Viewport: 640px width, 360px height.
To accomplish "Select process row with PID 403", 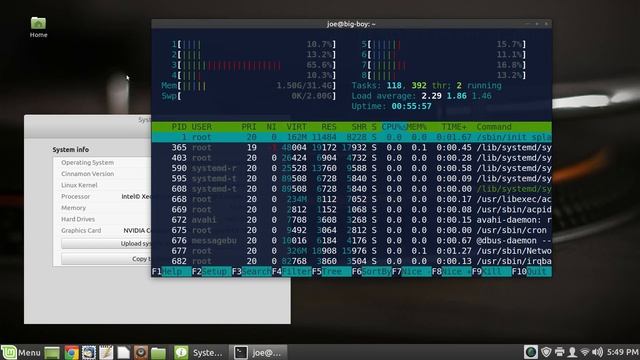I will [351, 158].
